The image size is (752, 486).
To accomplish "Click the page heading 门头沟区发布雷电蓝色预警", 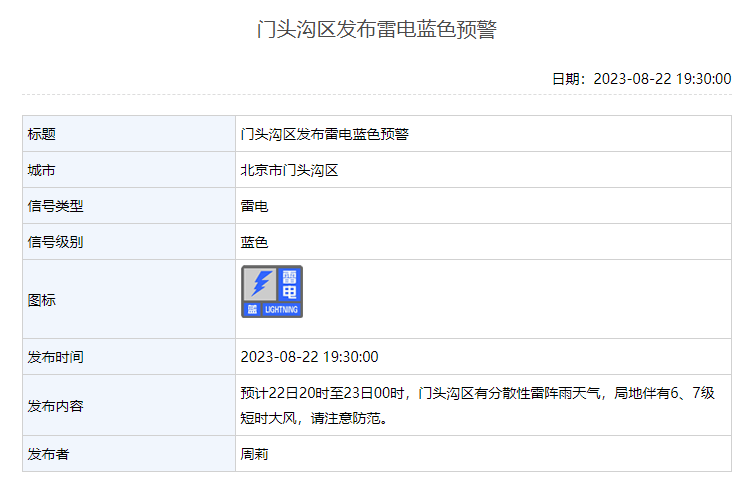I will (x=376, y=29).
